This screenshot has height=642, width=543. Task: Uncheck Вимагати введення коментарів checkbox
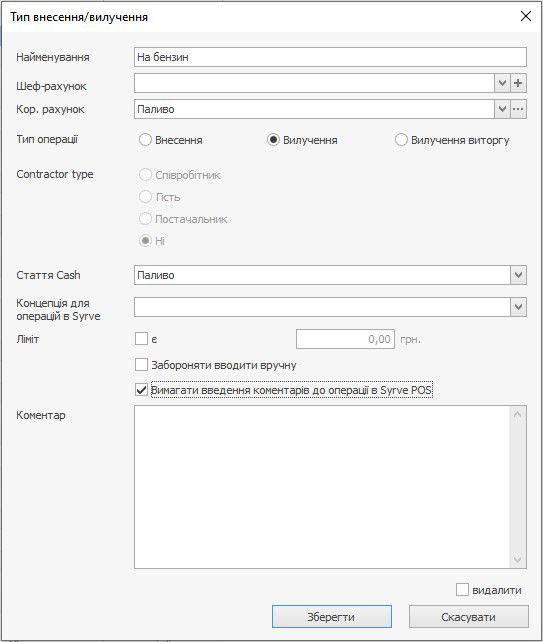141,389
